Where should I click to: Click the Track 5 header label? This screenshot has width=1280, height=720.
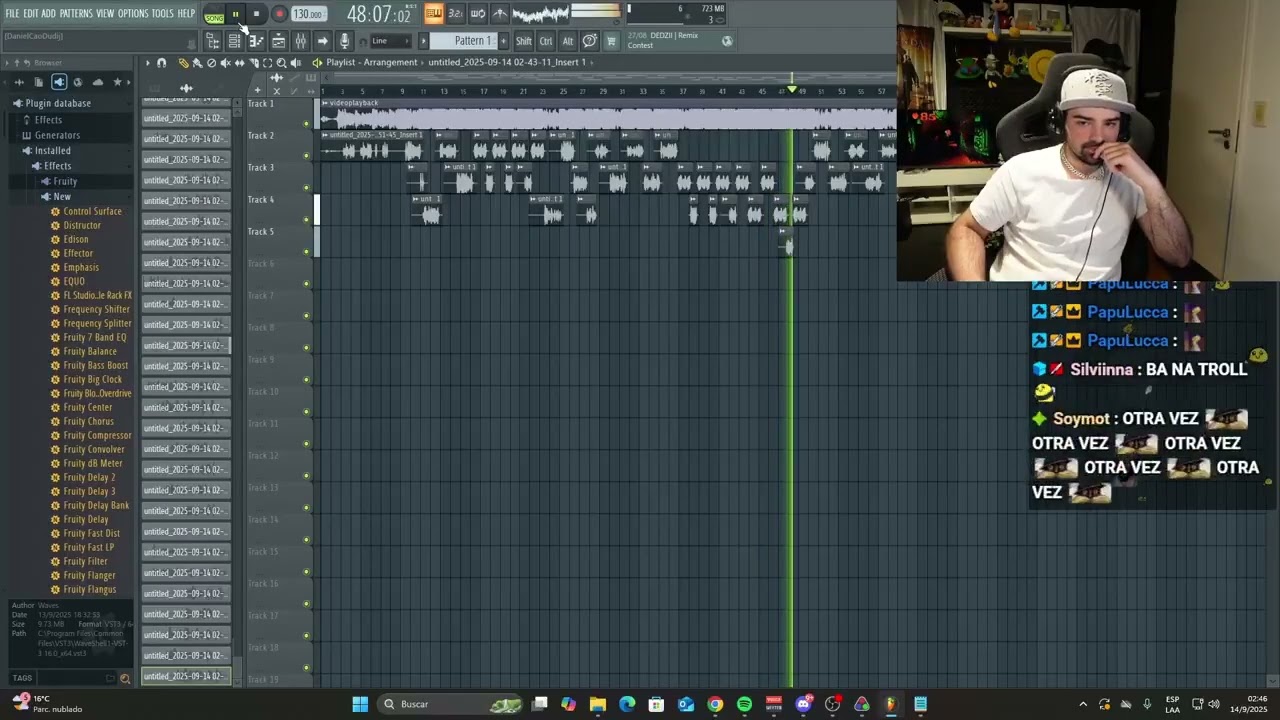coord(261,231)
